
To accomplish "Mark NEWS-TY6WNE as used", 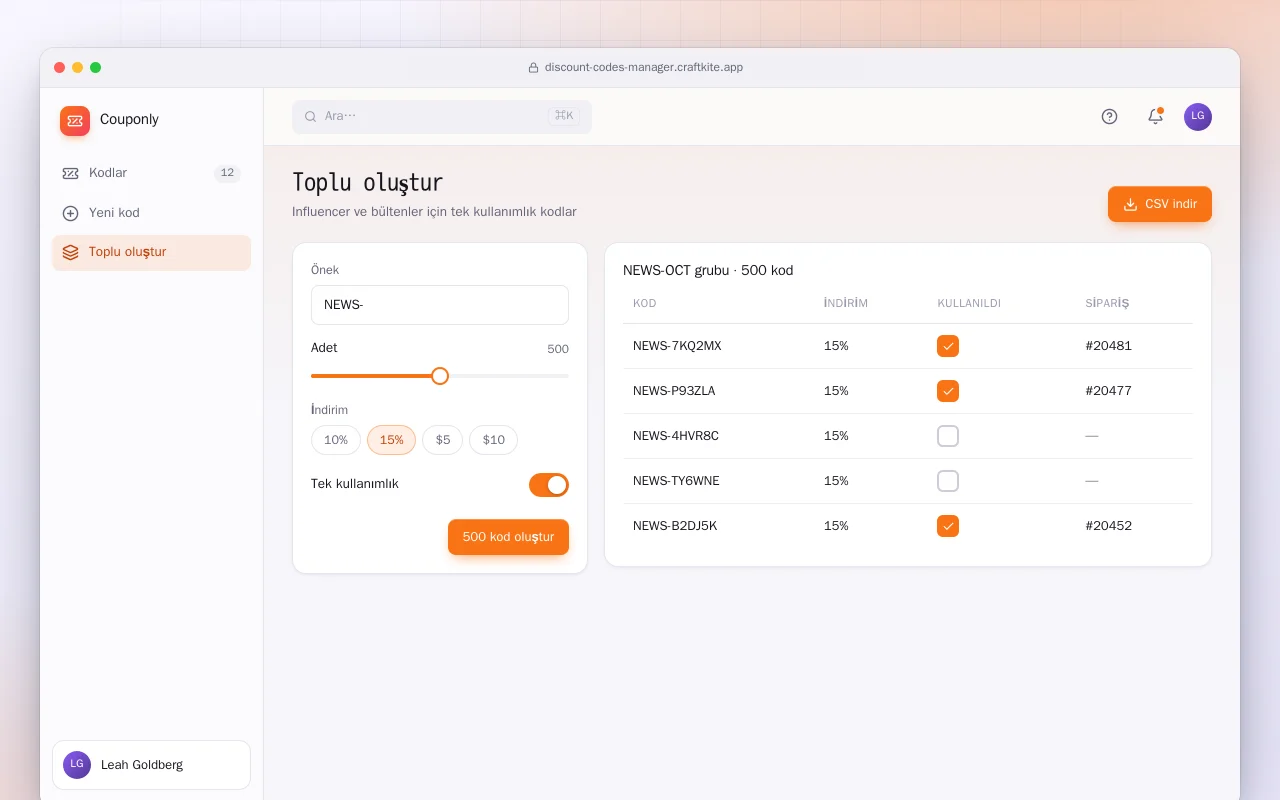I will [948, 481].
